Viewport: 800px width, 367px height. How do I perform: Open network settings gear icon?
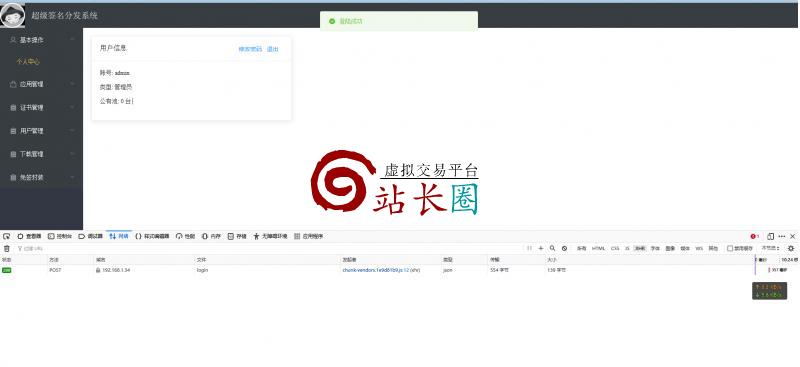(791, 249)
